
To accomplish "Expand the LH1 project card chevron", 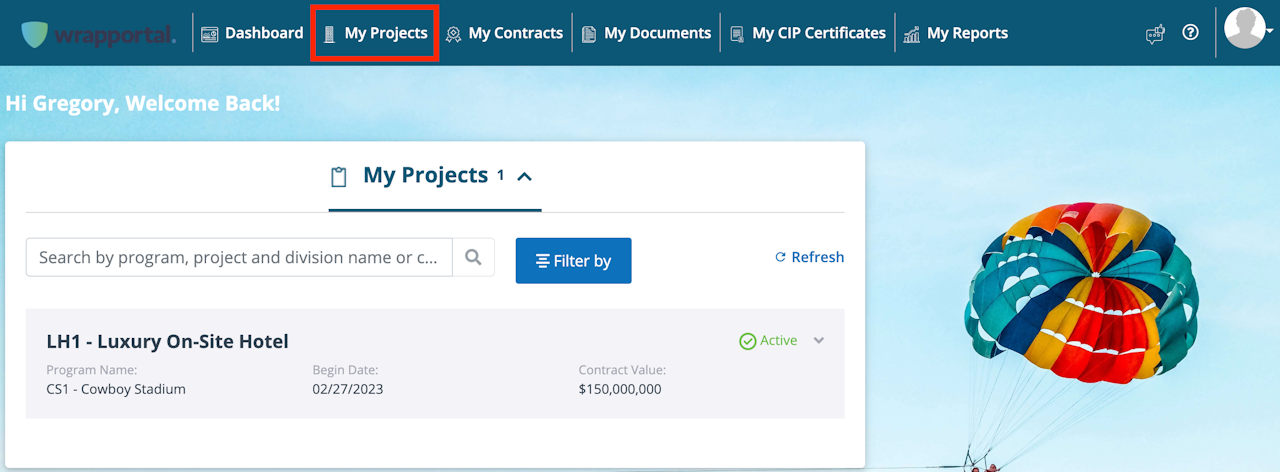I will [x=819, y=341].
